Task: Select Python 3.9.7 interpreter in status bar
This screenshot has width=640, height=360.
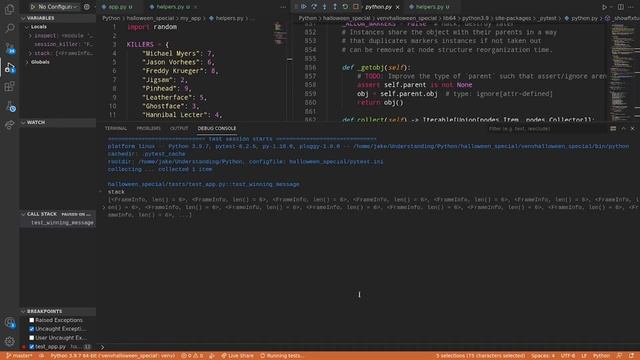Action: pyautogui.click(x=112, y=356)
